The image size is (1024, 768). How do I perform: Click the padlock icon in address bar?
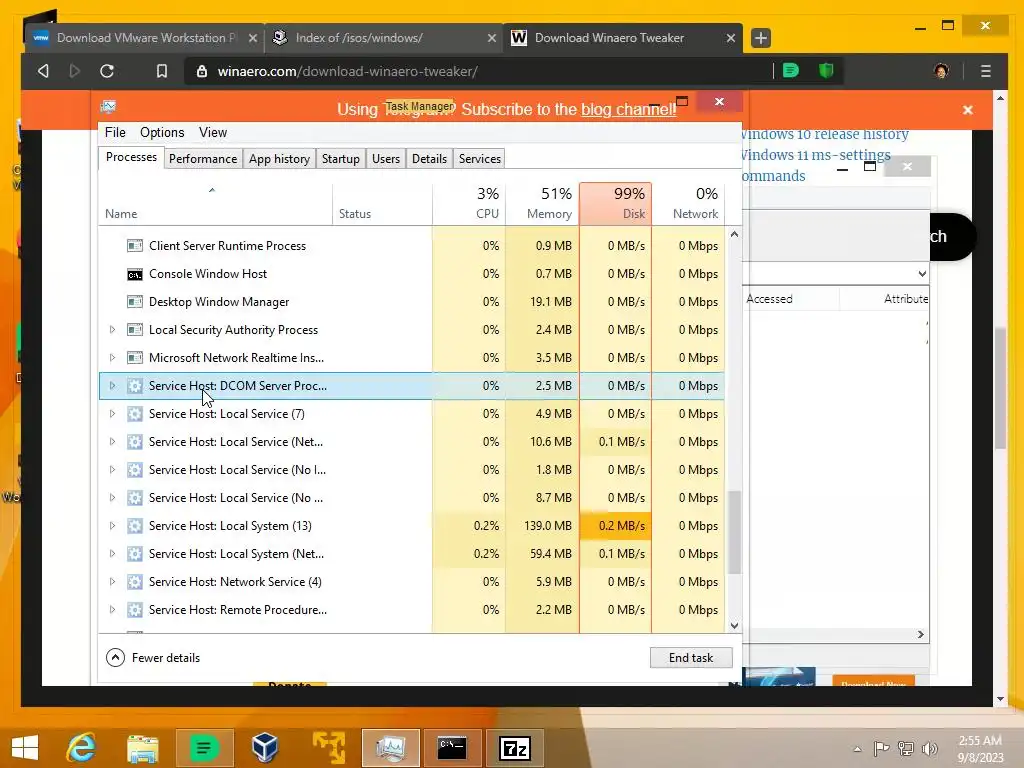(202, 71)
